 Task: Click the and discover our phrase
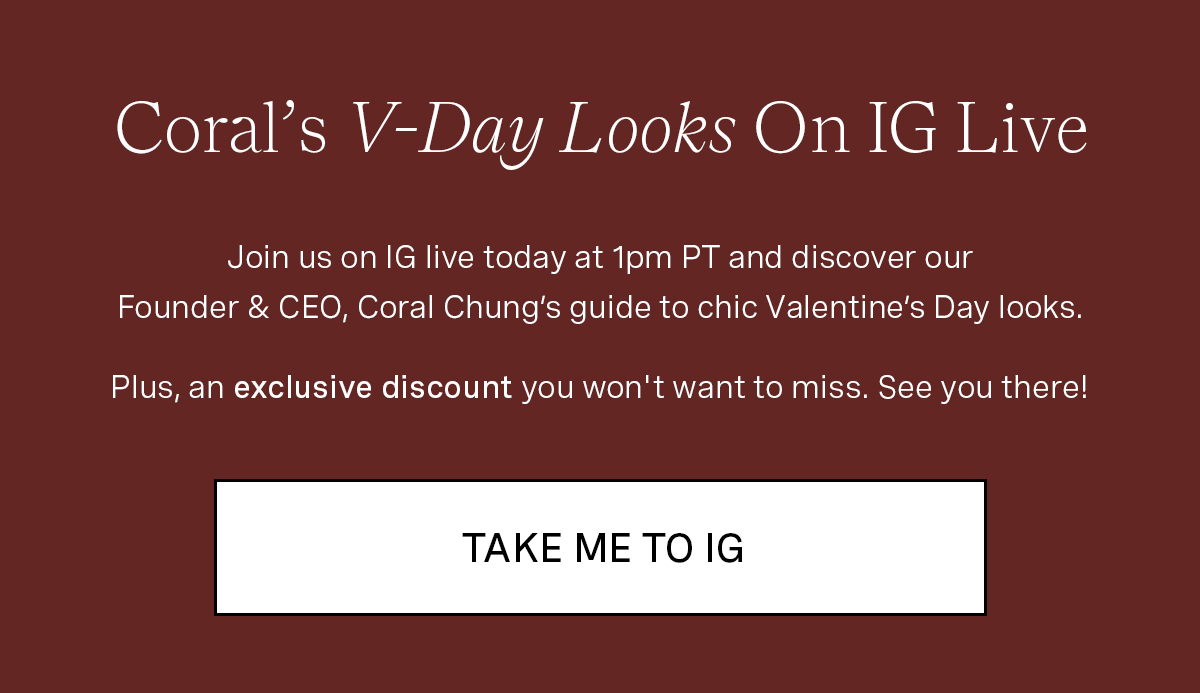coord(851,258)
